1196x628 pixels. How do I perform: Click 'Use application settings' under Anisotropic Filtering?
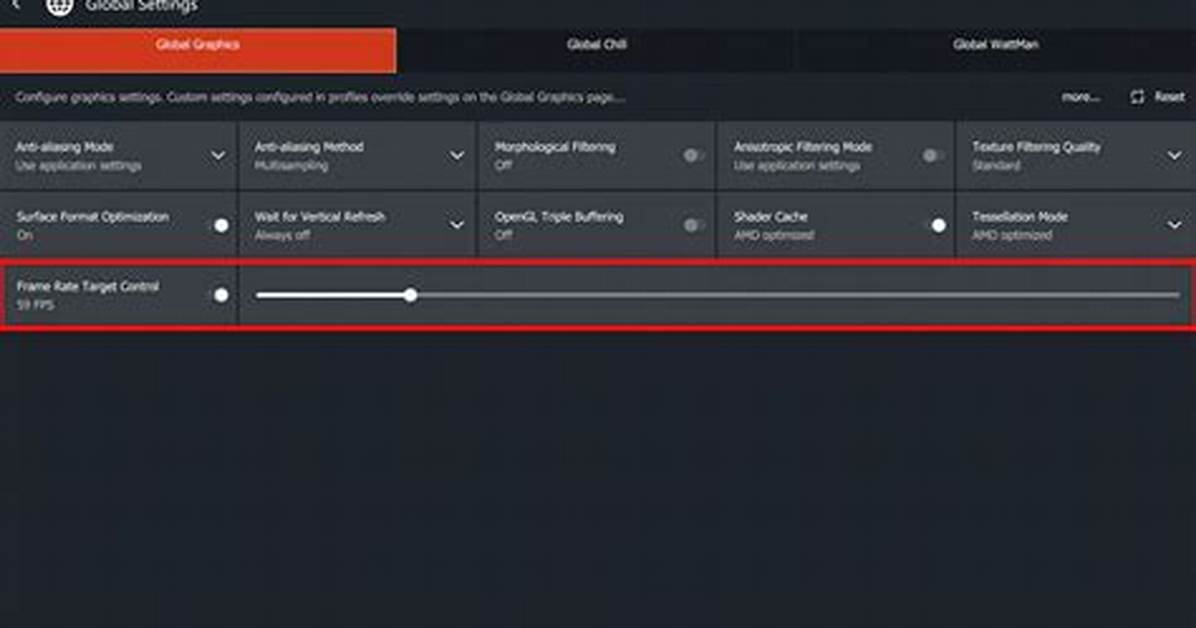click(x=797, y=166)
